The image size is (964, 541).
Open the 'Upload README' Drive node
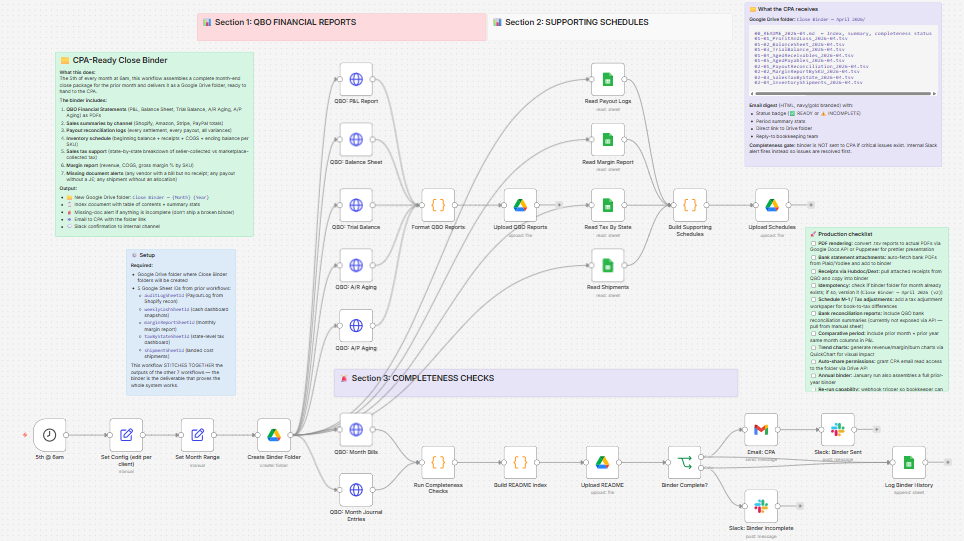tap(602, 462)
